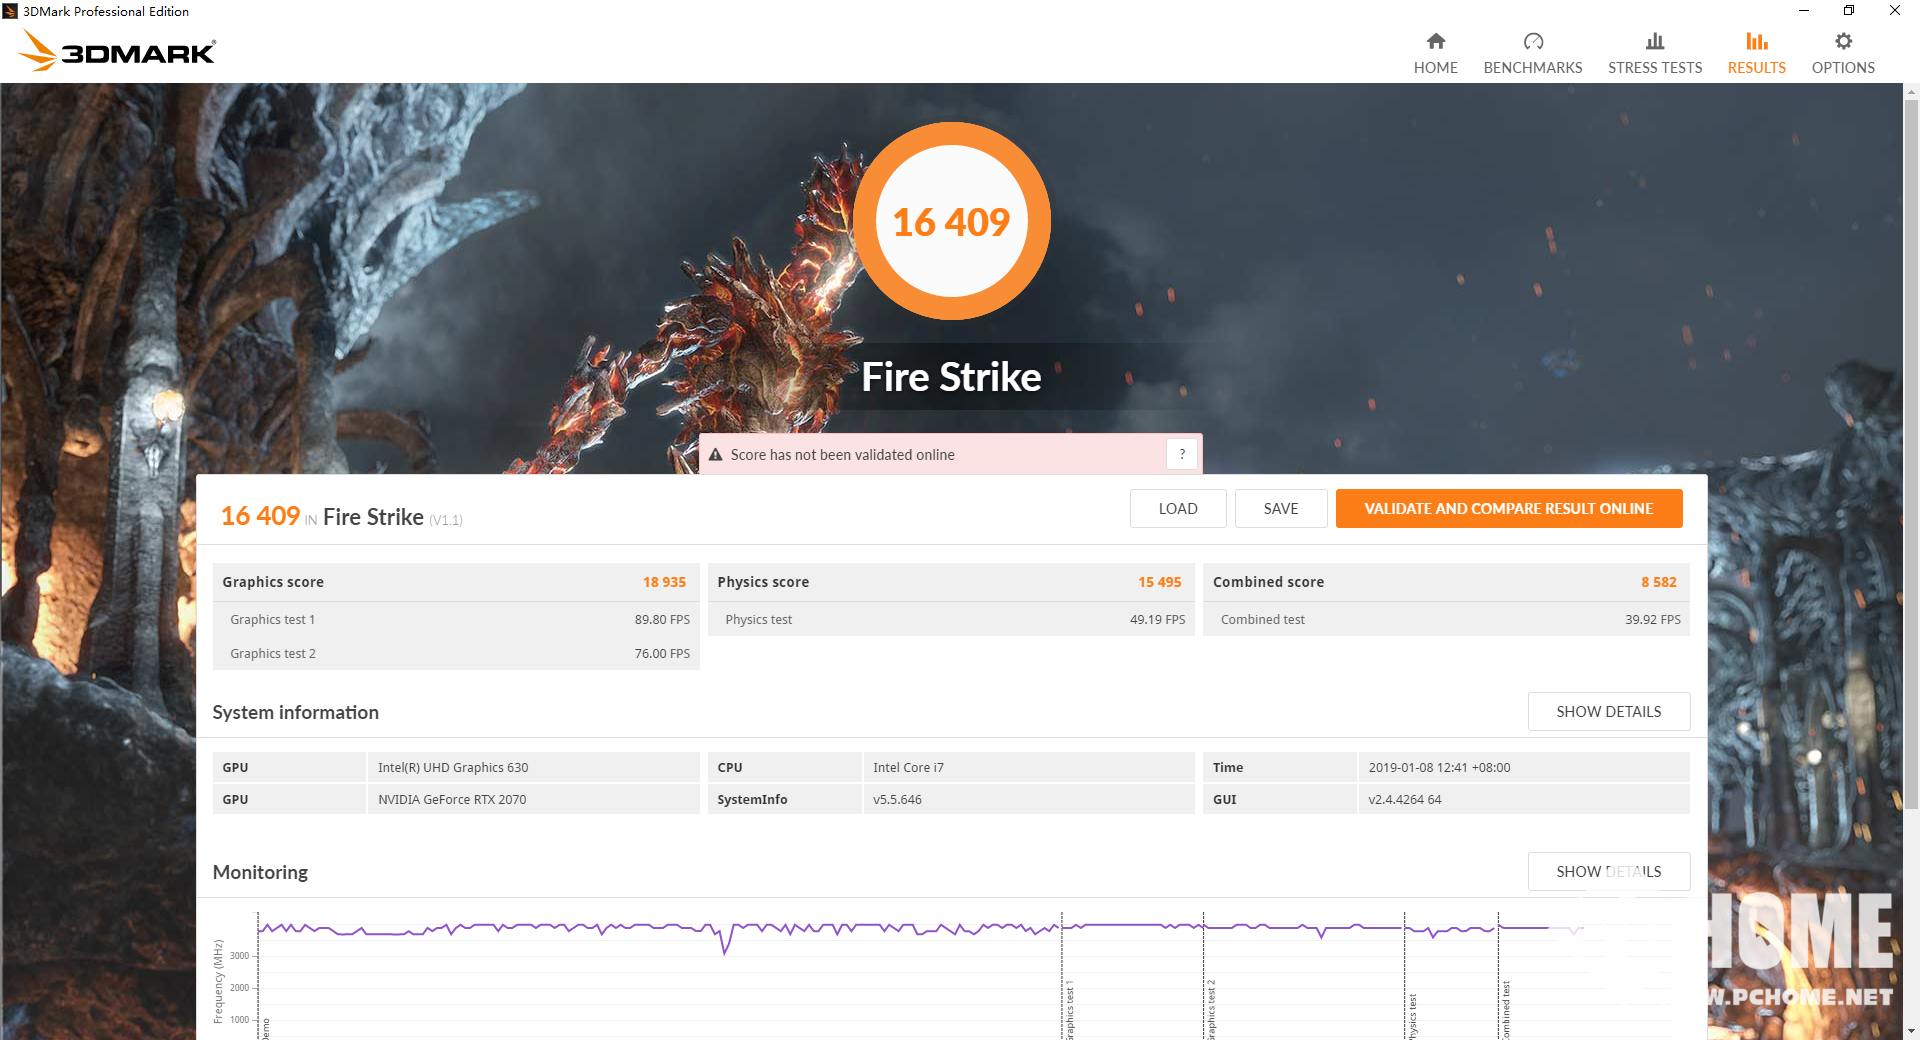Click the 3DMark logo

click(118, 50)
